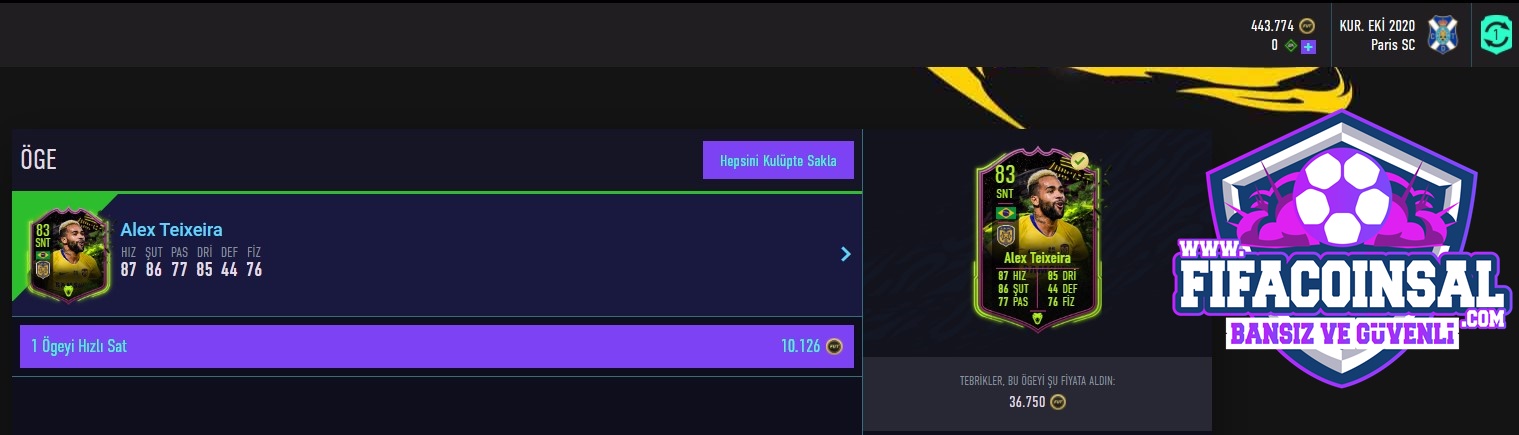This screenshot has height=435, width=1519.
Task: Click the chemistry style icon on large card
Action: coord(1038,319)
